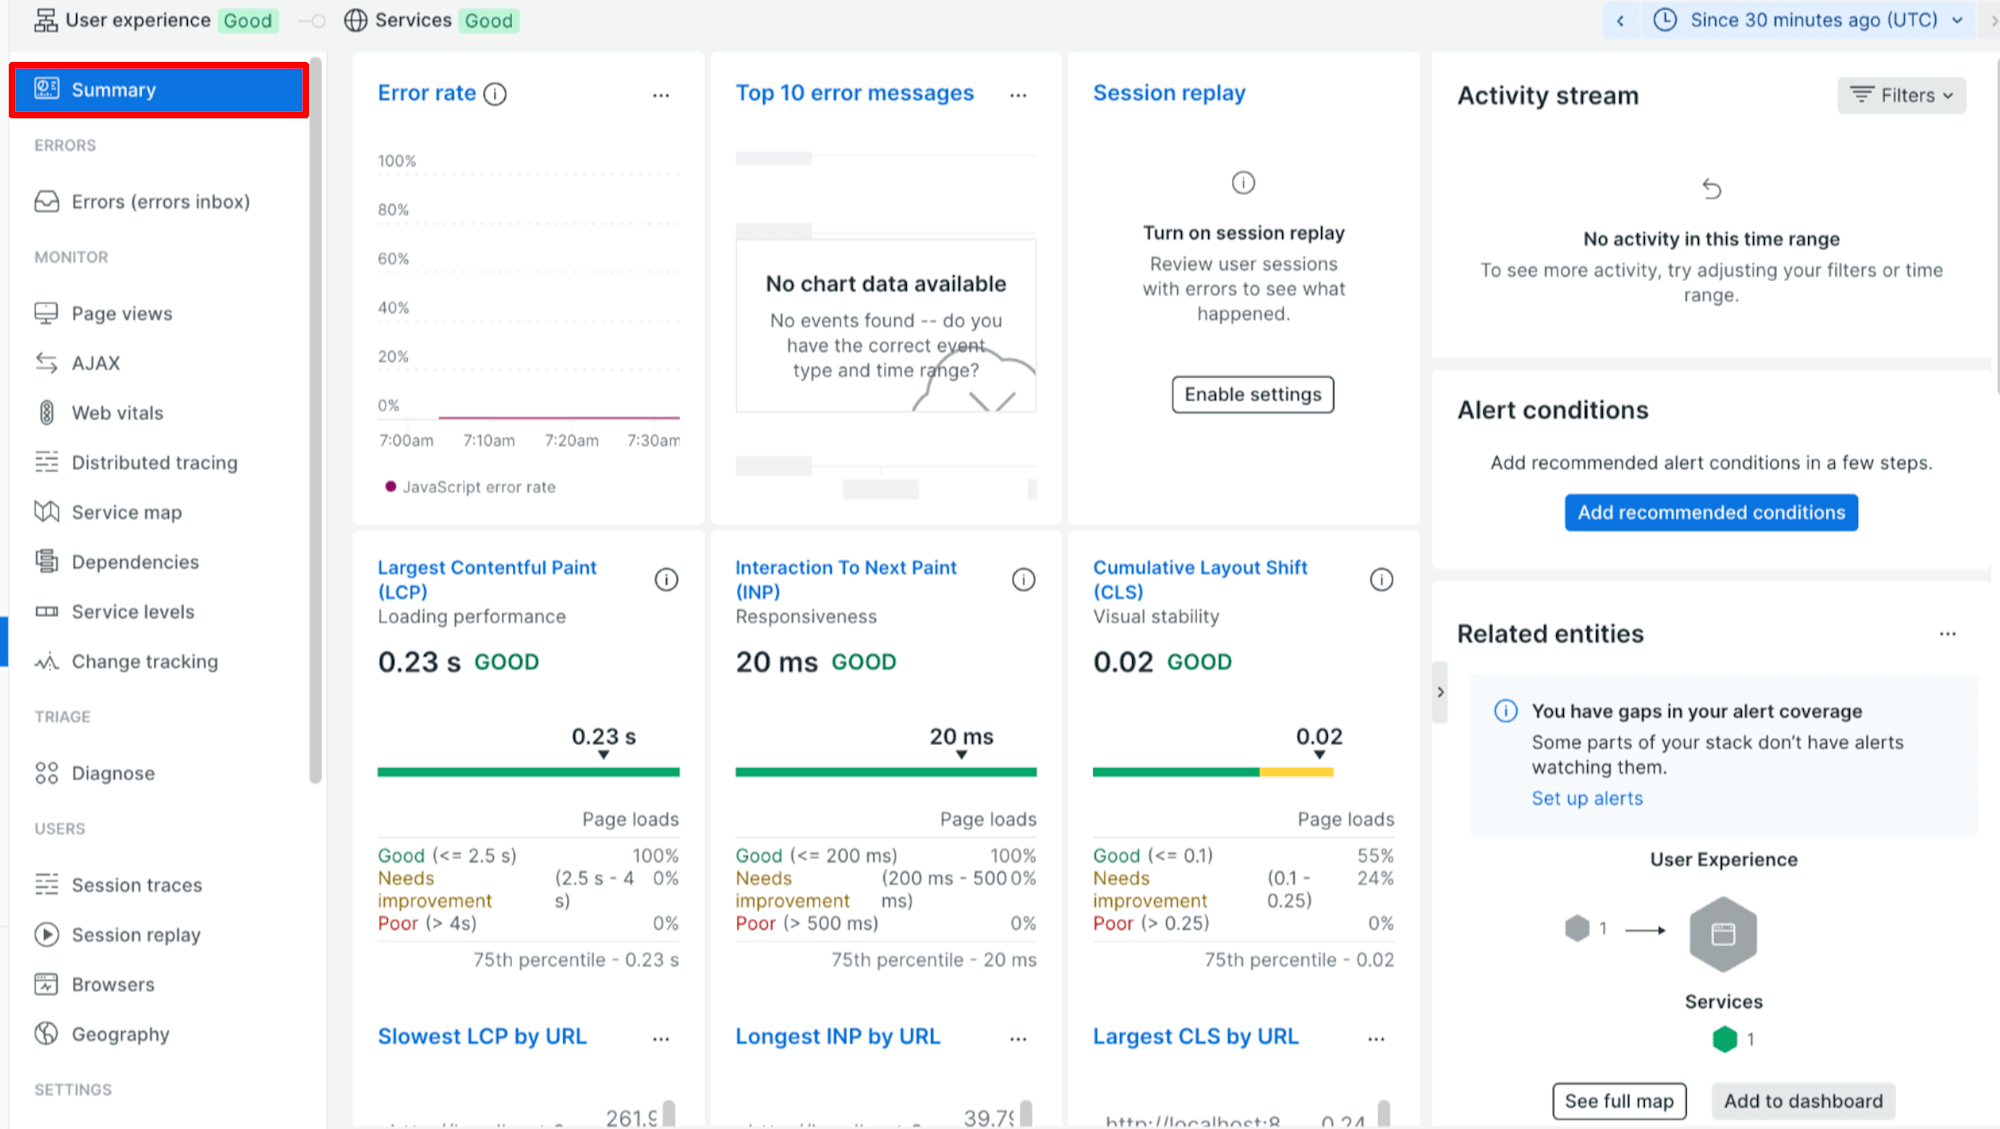Viewport: 2000px width, 1129px height.
Task: Click Add to dashboard button
Action: click(x=1803, y=1101)
